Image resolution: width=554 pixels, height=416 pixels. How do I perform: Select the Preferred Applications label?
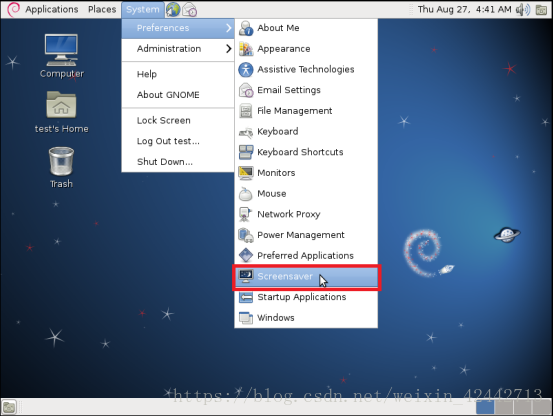(x=305, y=256)
